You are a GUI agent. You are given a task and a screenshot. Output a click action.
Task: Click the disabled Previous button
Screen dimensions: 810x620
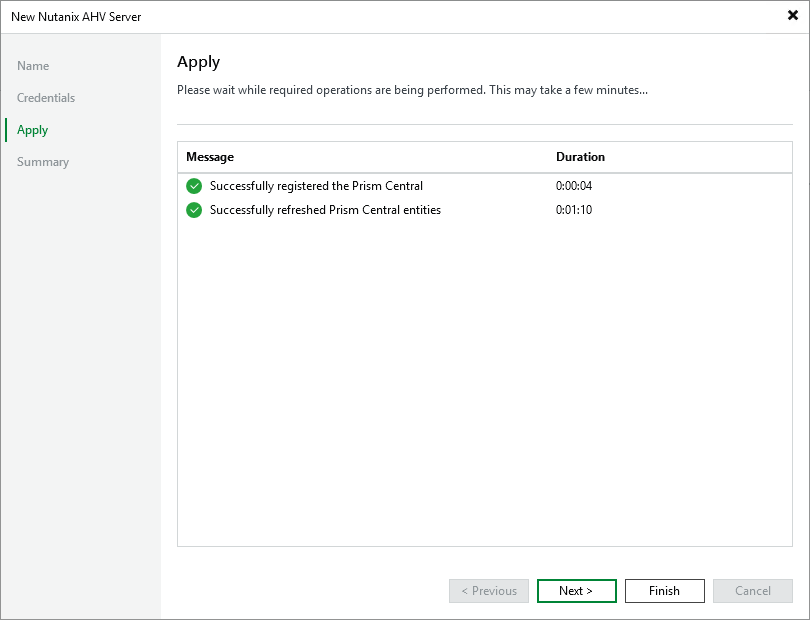click(x=488, y=590)
